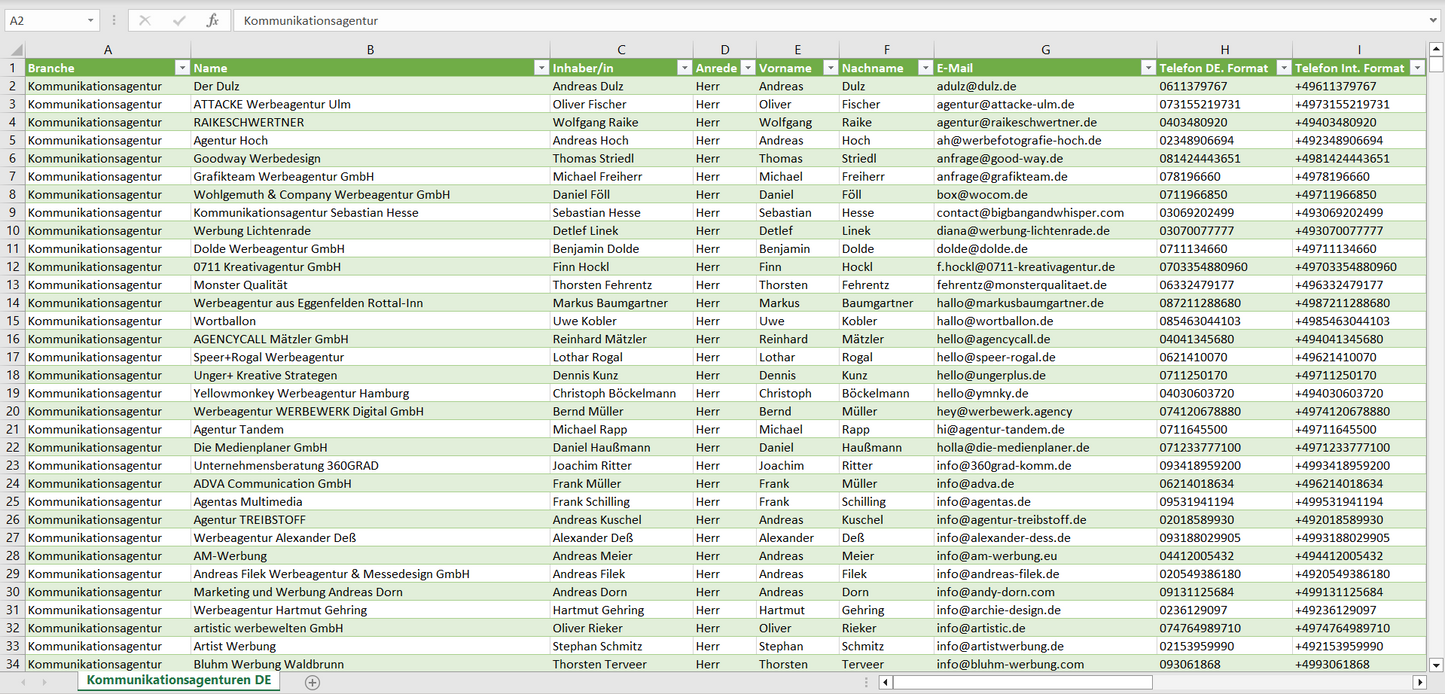Select the cell containing adulz@dulz.de
Image resolution: width=1445 pixels, height=694 pixels.
1044,86
